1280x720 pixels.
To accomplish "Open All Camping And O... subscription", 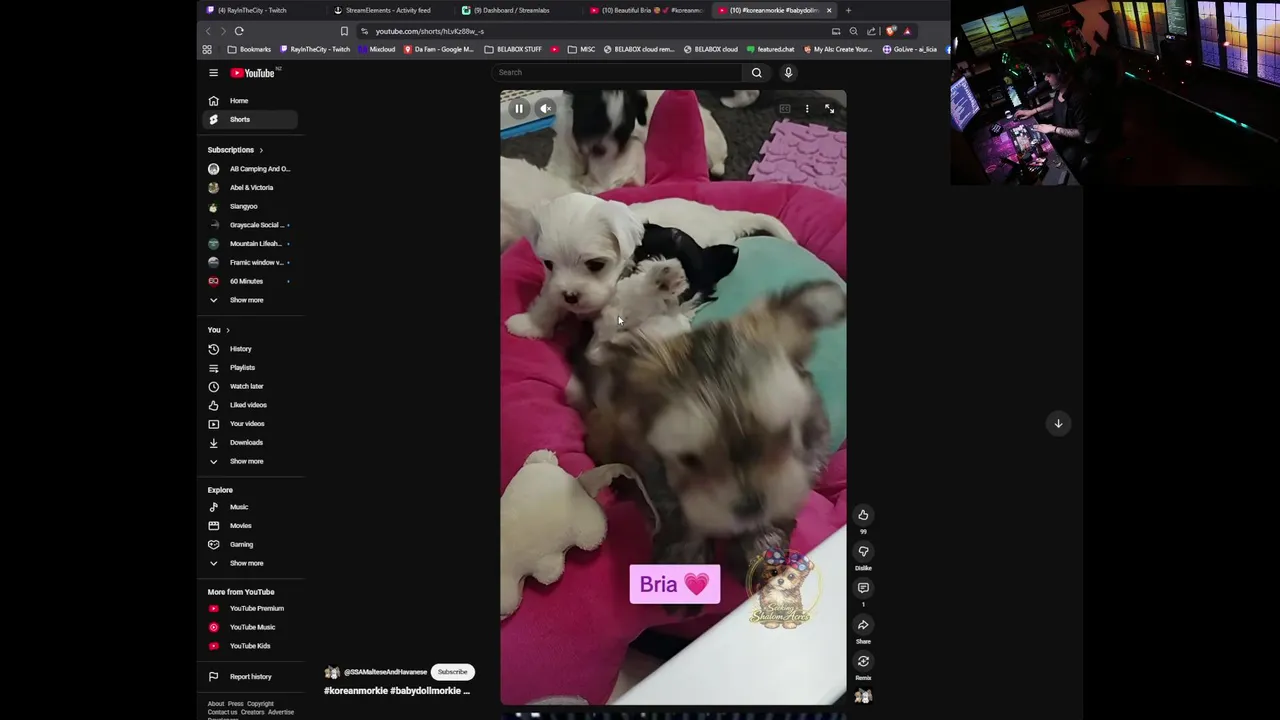I will click(x=250, y=169).
